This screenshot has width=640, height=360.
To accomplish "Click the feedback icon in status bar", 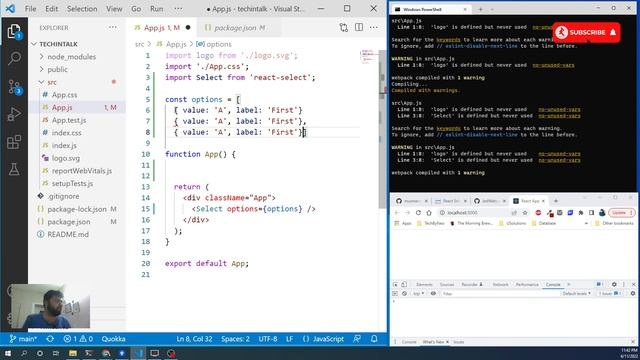I will (357, 339).
